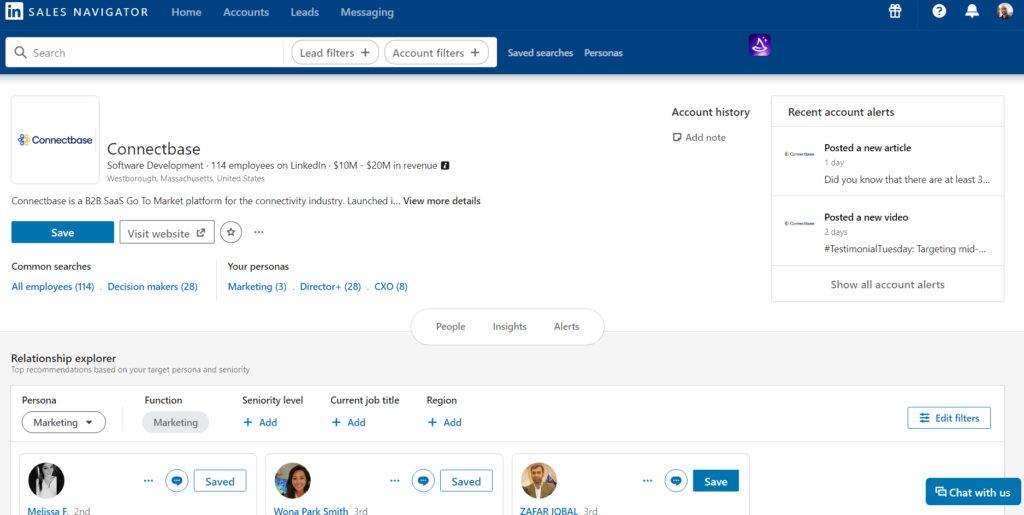
Task: Click the LinkedIn Sales Navigator logo
Action: (77, 12)
